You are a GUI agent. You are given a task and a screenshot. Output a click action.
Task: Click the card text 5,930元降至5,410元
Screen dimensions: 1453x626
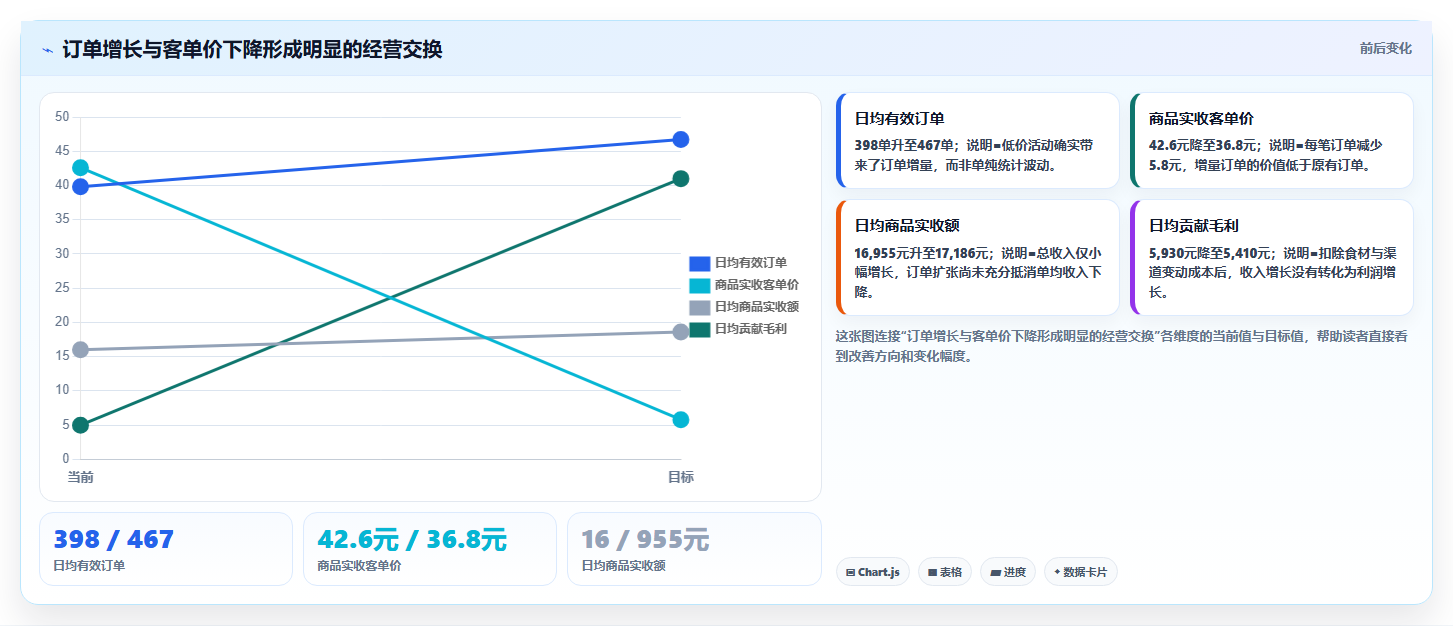[1210, 253]
